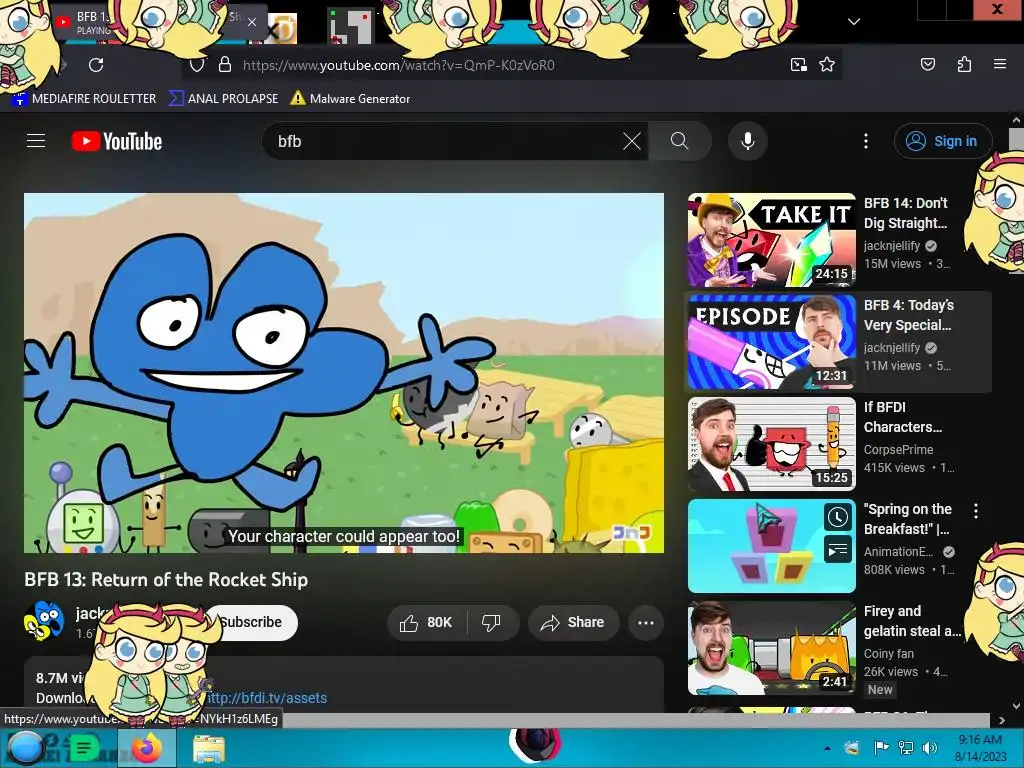Clear the search box with X
Image resolution: width=1024 pixels, height=768 pixels.
(x=632, y=141)
